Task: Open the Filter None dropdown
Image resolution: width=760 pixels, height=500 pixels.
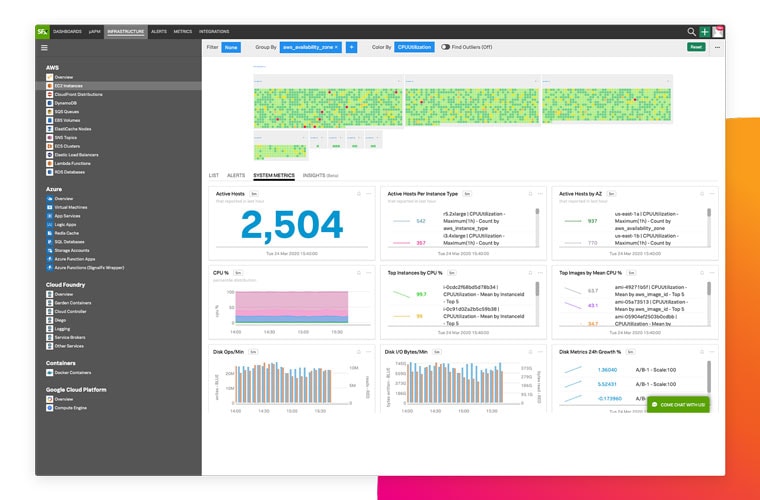Action: coord(231,47)
